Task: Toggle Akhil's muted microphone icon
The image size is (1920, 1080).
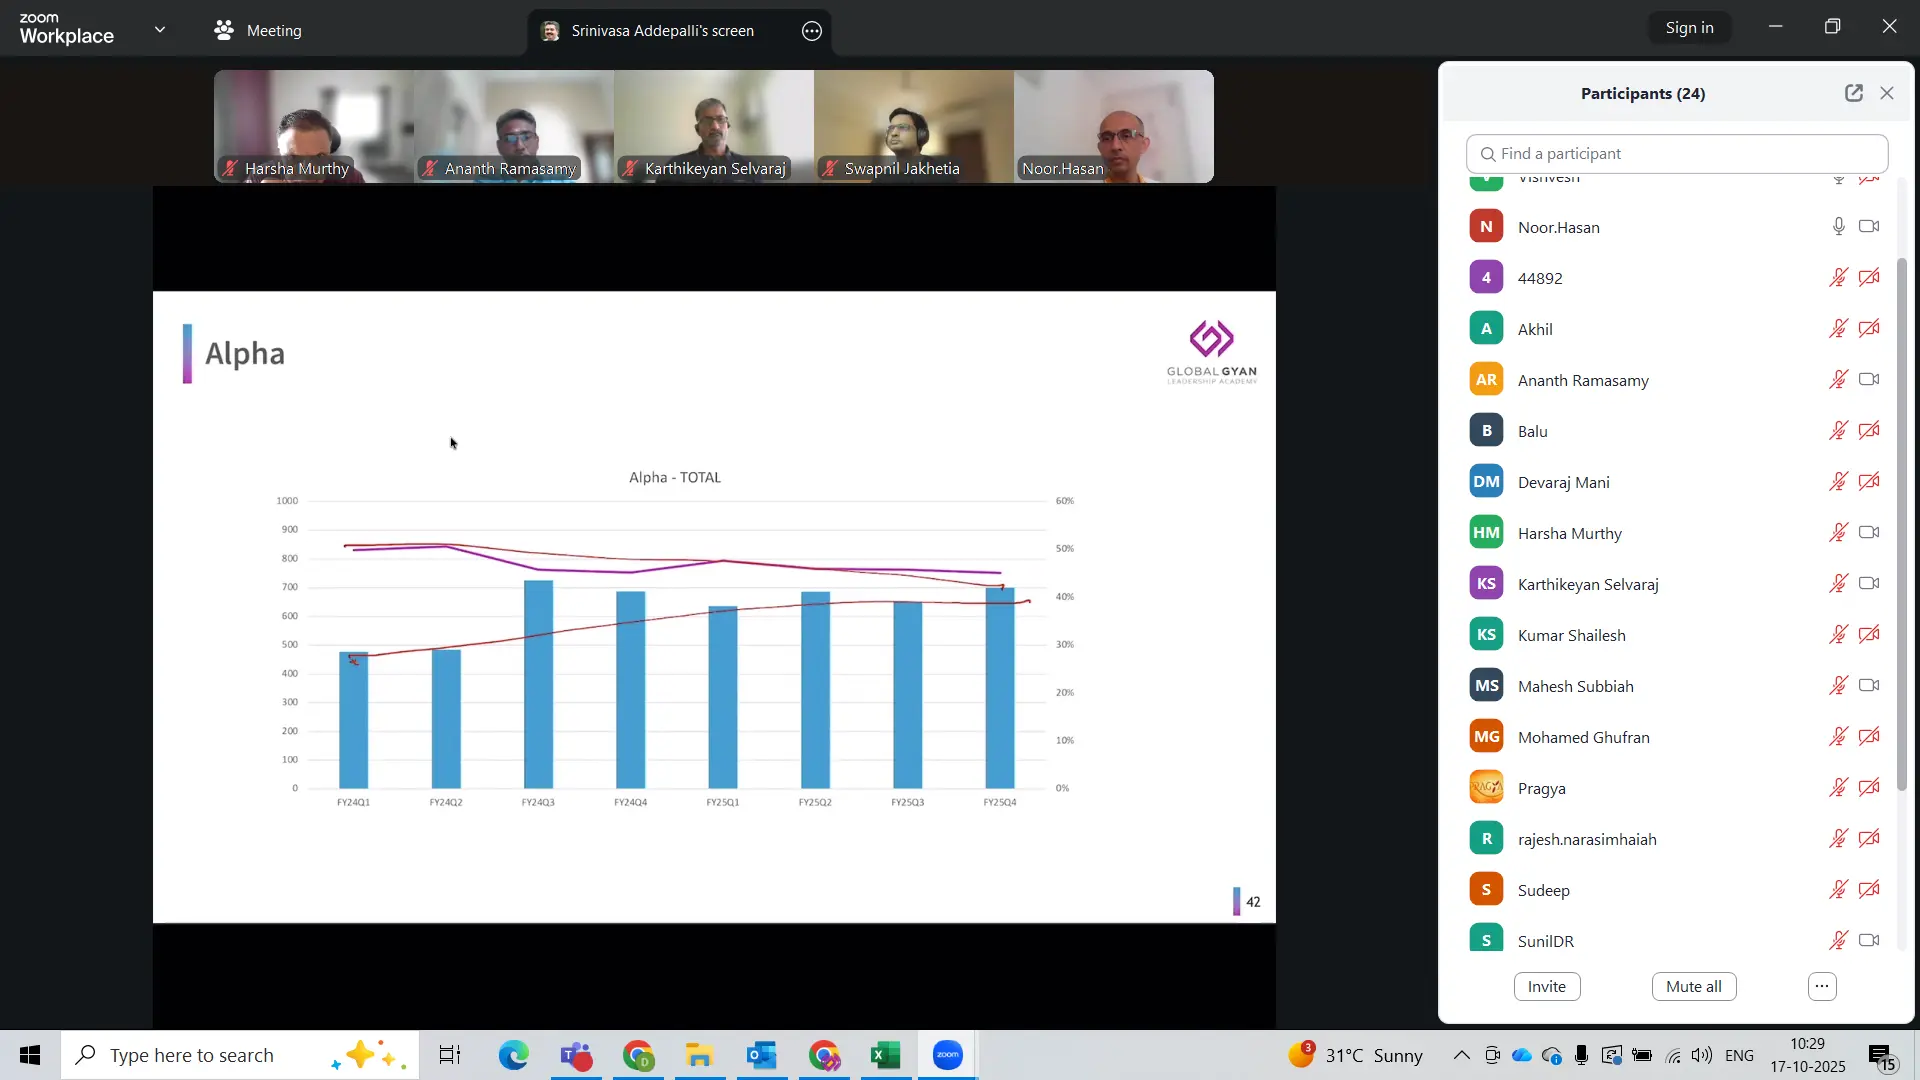Action: tap(1838, 329)
